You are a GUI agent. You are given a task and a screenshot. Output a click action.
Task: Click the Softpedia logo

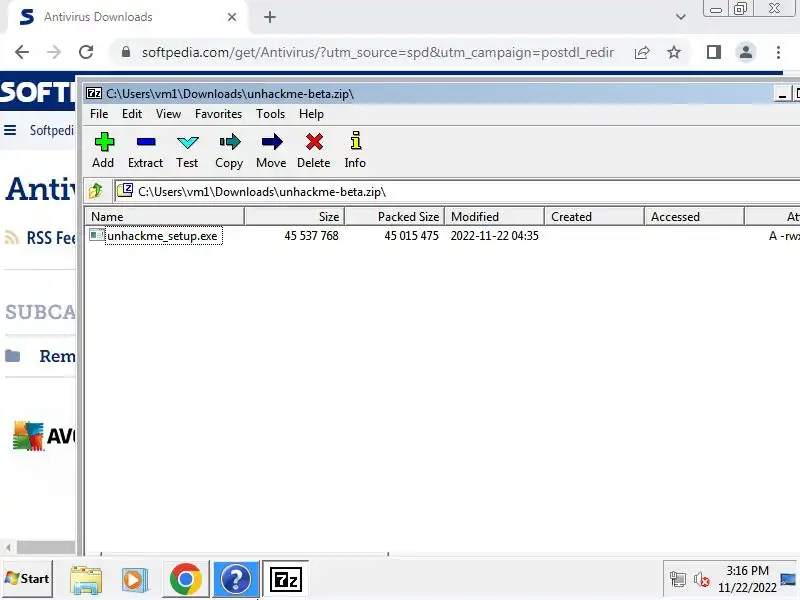tap(38, 92)
